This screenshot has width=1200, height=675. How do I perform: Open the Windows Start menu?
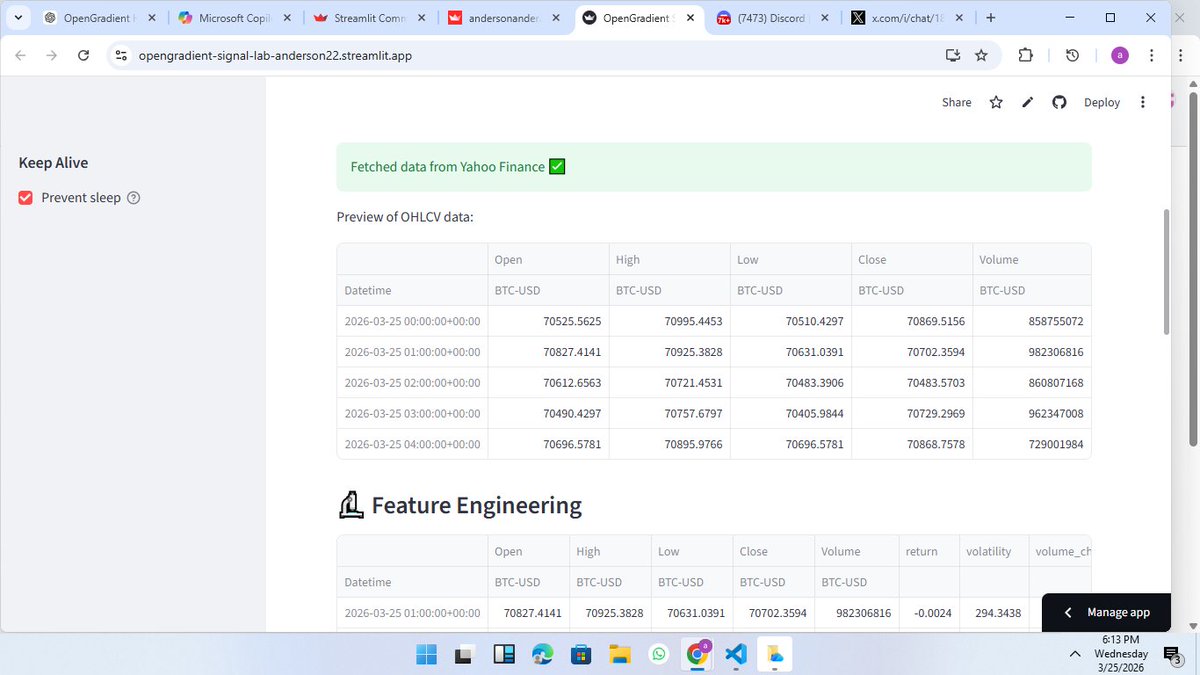(x=427, y=655)
